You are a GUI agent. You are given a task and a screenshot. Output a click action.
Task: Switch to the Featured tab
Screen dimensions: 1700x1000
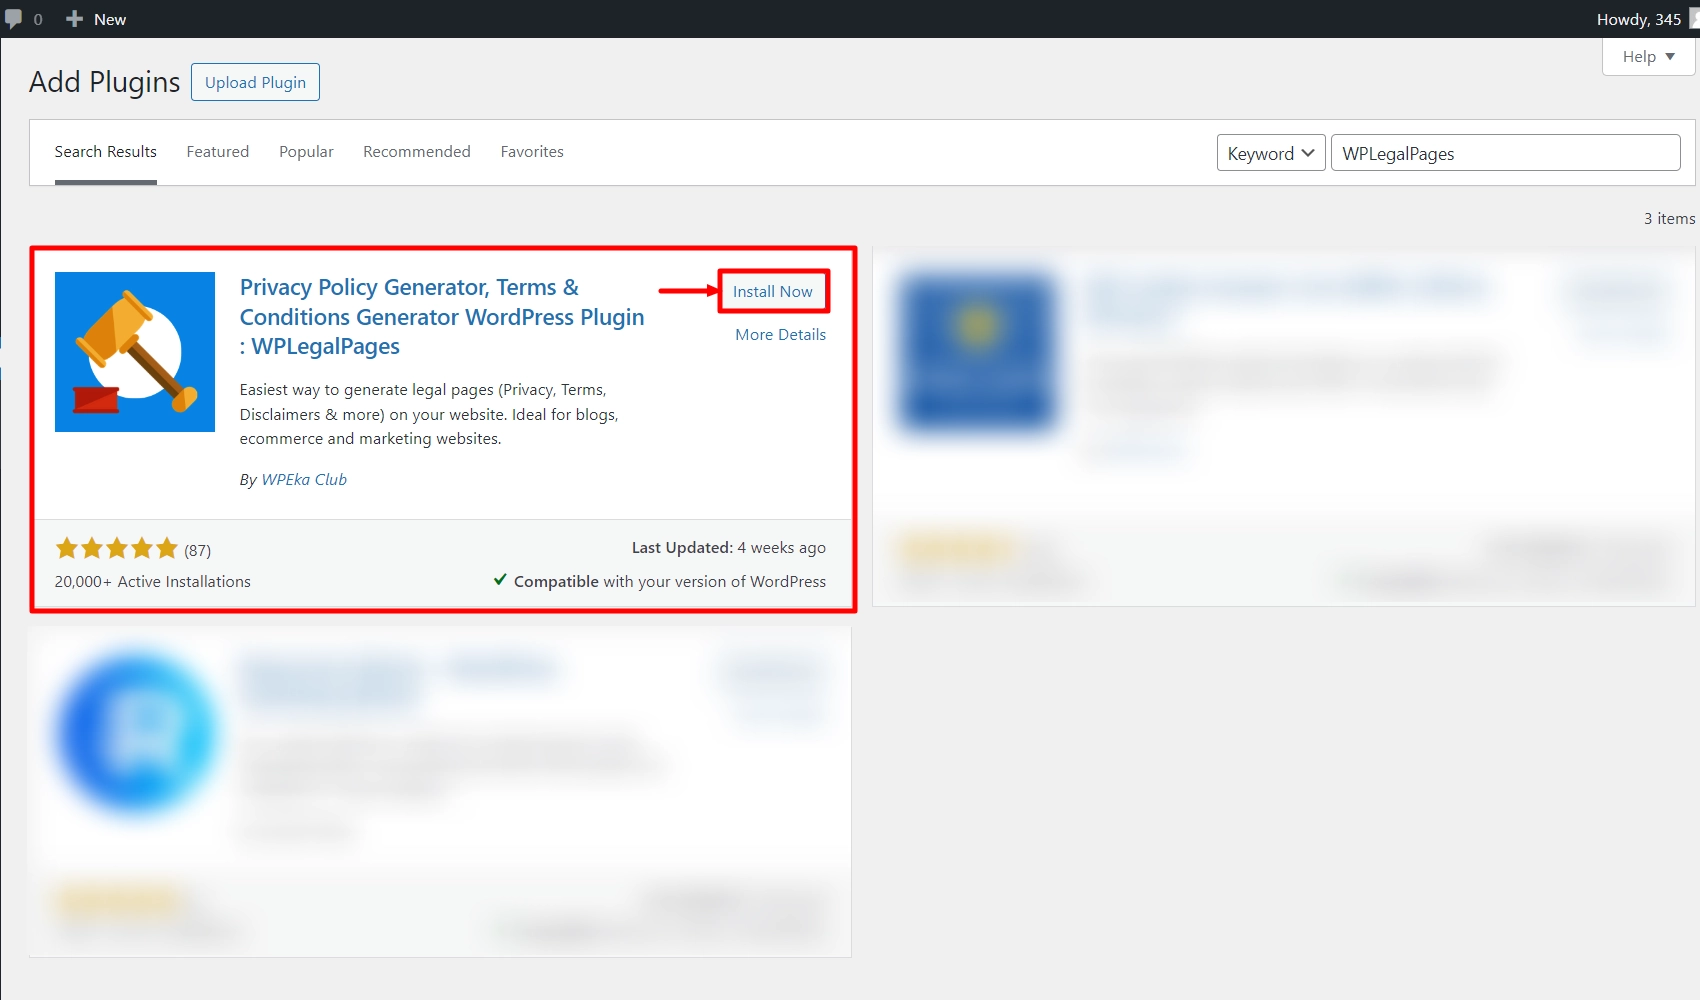pos(217,151)
